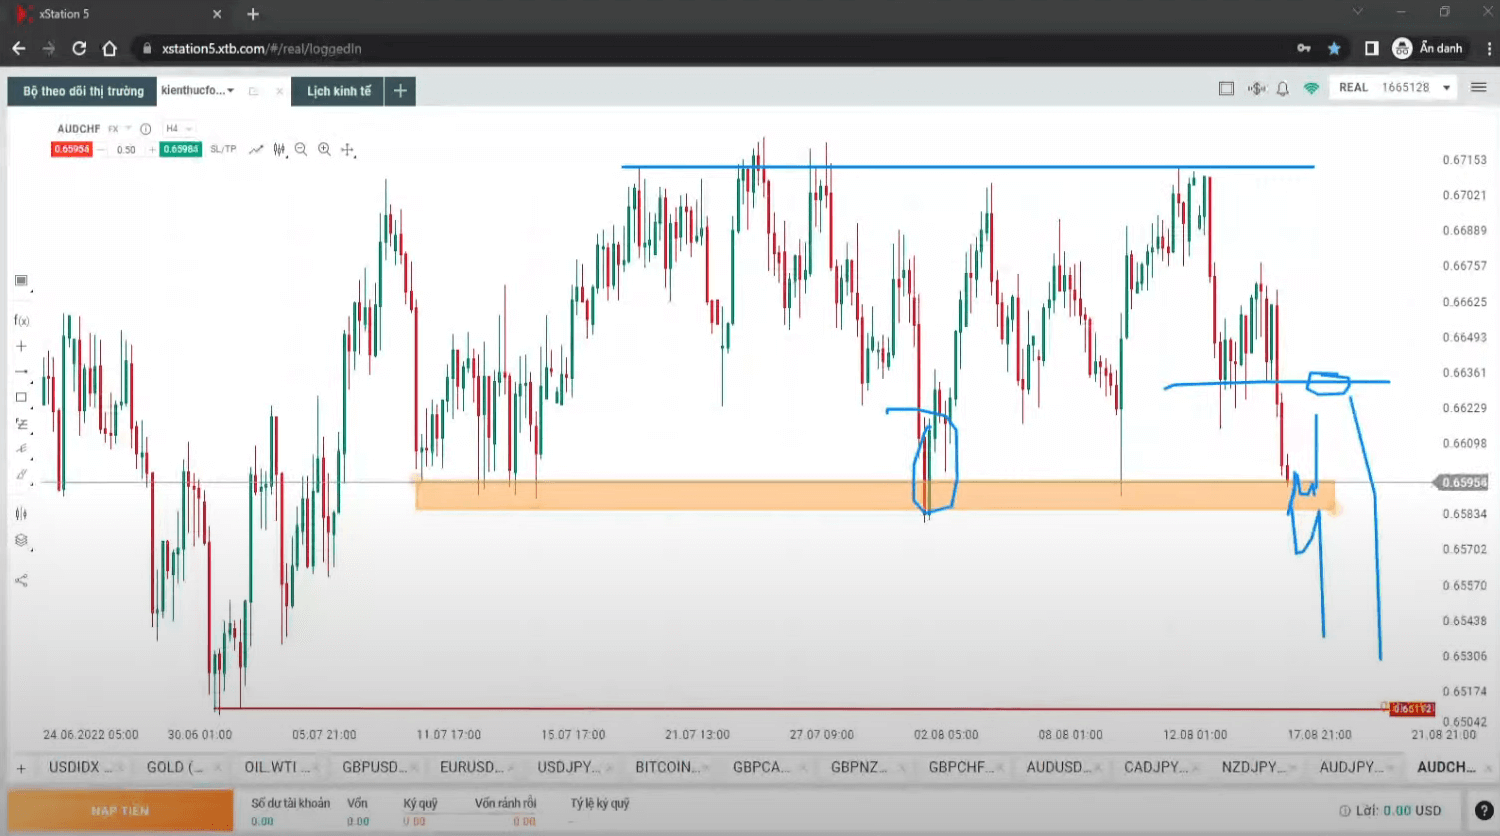This screenshot has width=1500, height=836.
Task: Open the USDIDX chart tab
Action: 80,767
